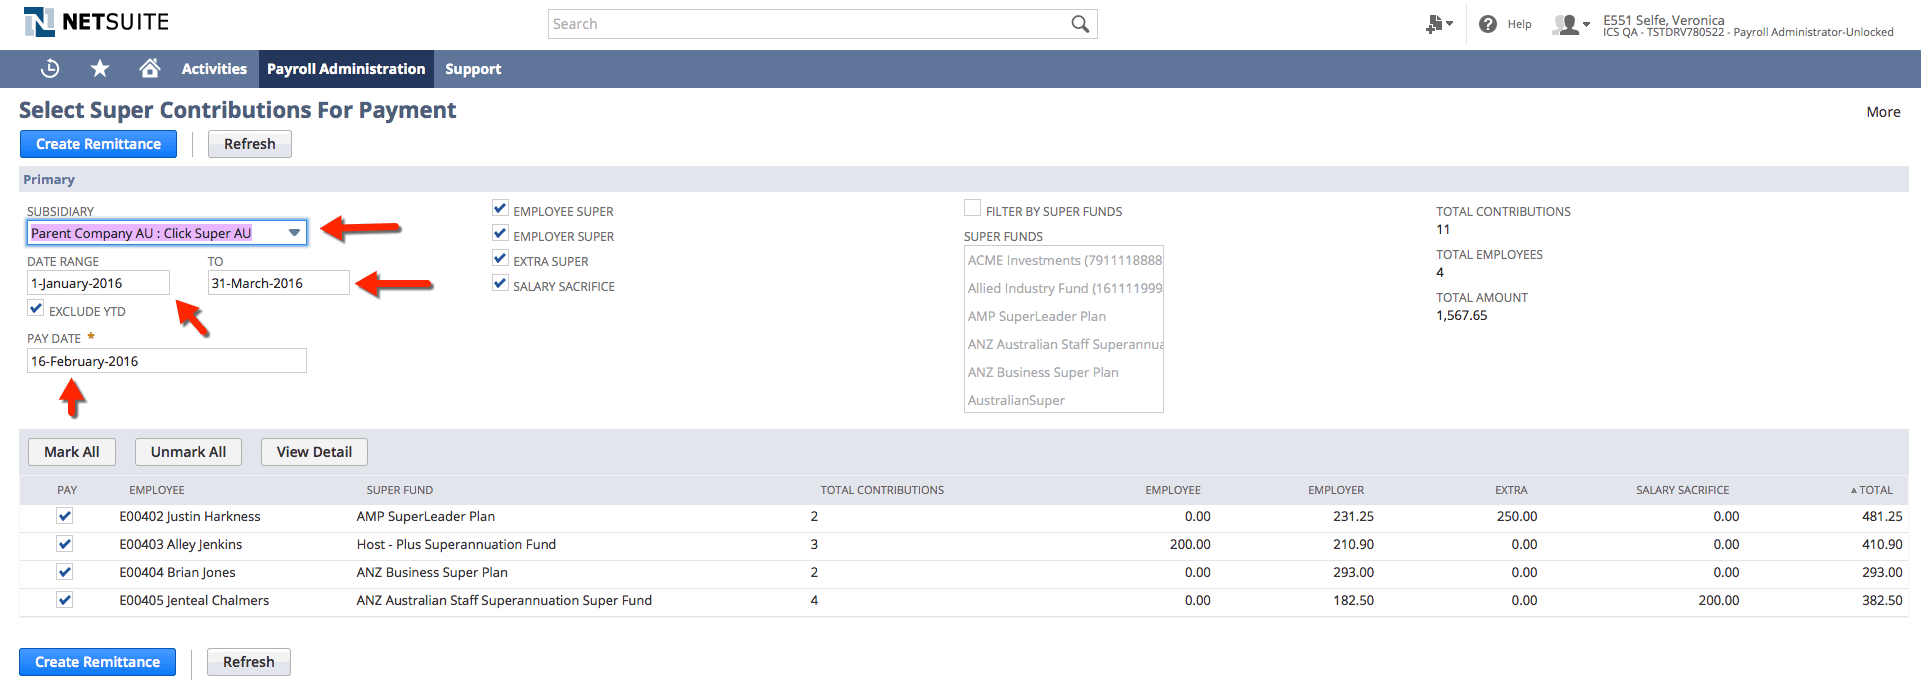The height and width of the screenshot is (681, 1921).
Task: Untick Pay checkbox for Justin Harkness
Action: pos(65,516)
